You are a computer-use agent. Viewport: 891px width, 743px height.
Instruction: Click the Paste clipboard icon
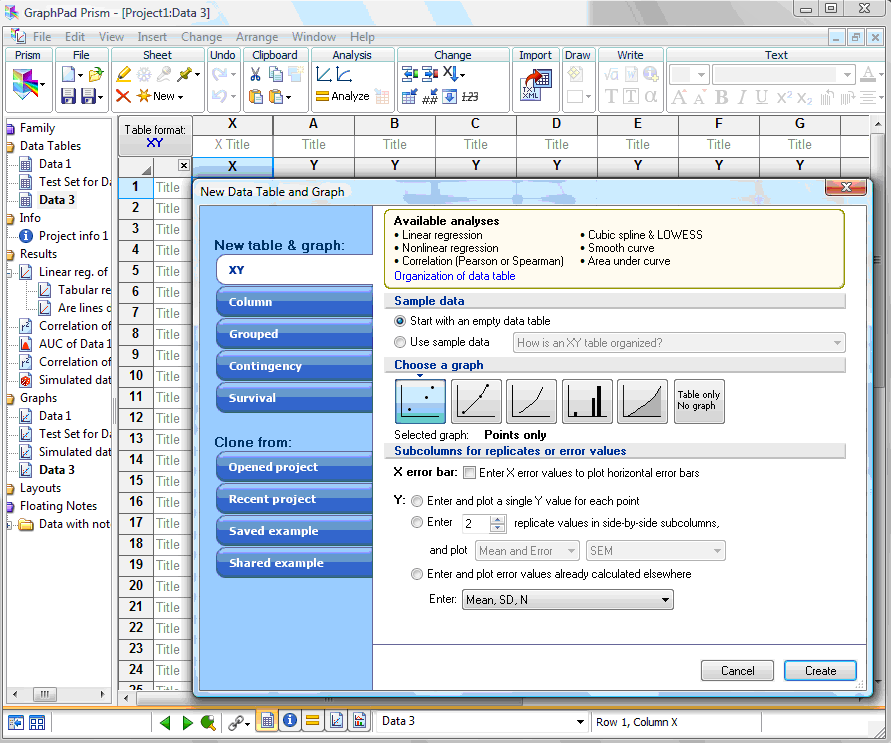pos(256,97)
